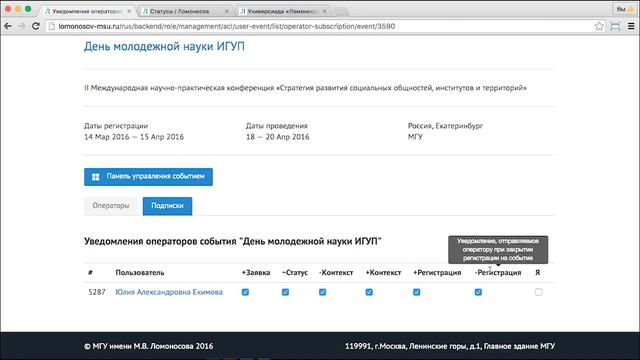
Task: Bookmark this page with the star icon
Action: coord(599,26)
